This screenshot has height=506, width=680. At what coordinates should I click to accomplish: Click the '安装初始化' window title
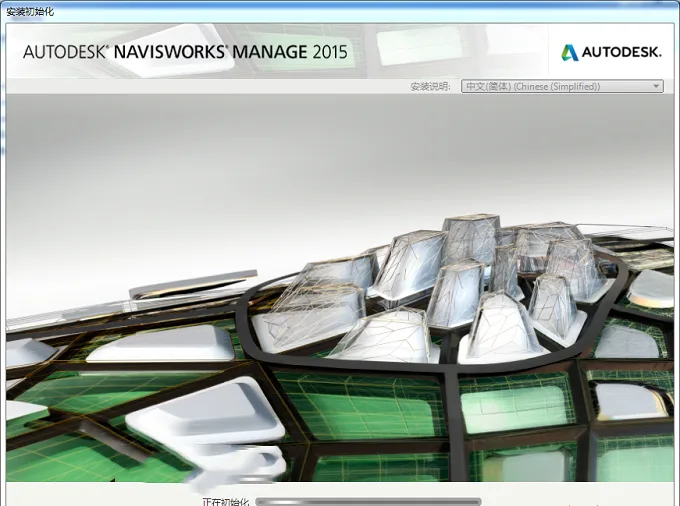[x=30, y=11]
